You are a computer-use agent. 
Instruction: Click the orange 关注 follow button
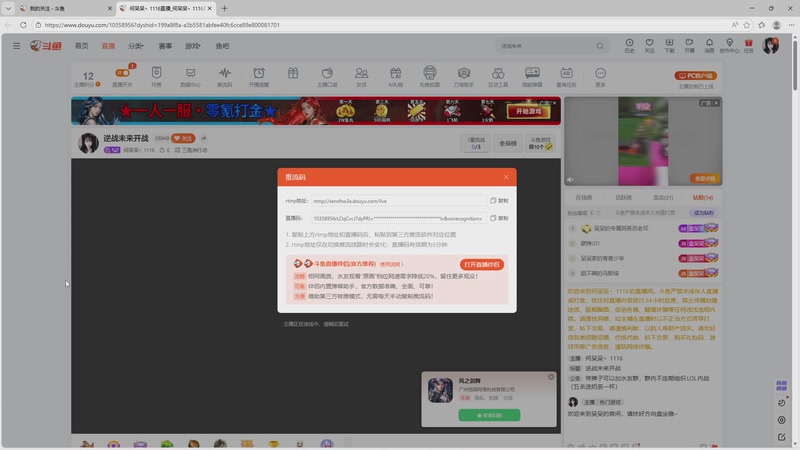183,138
